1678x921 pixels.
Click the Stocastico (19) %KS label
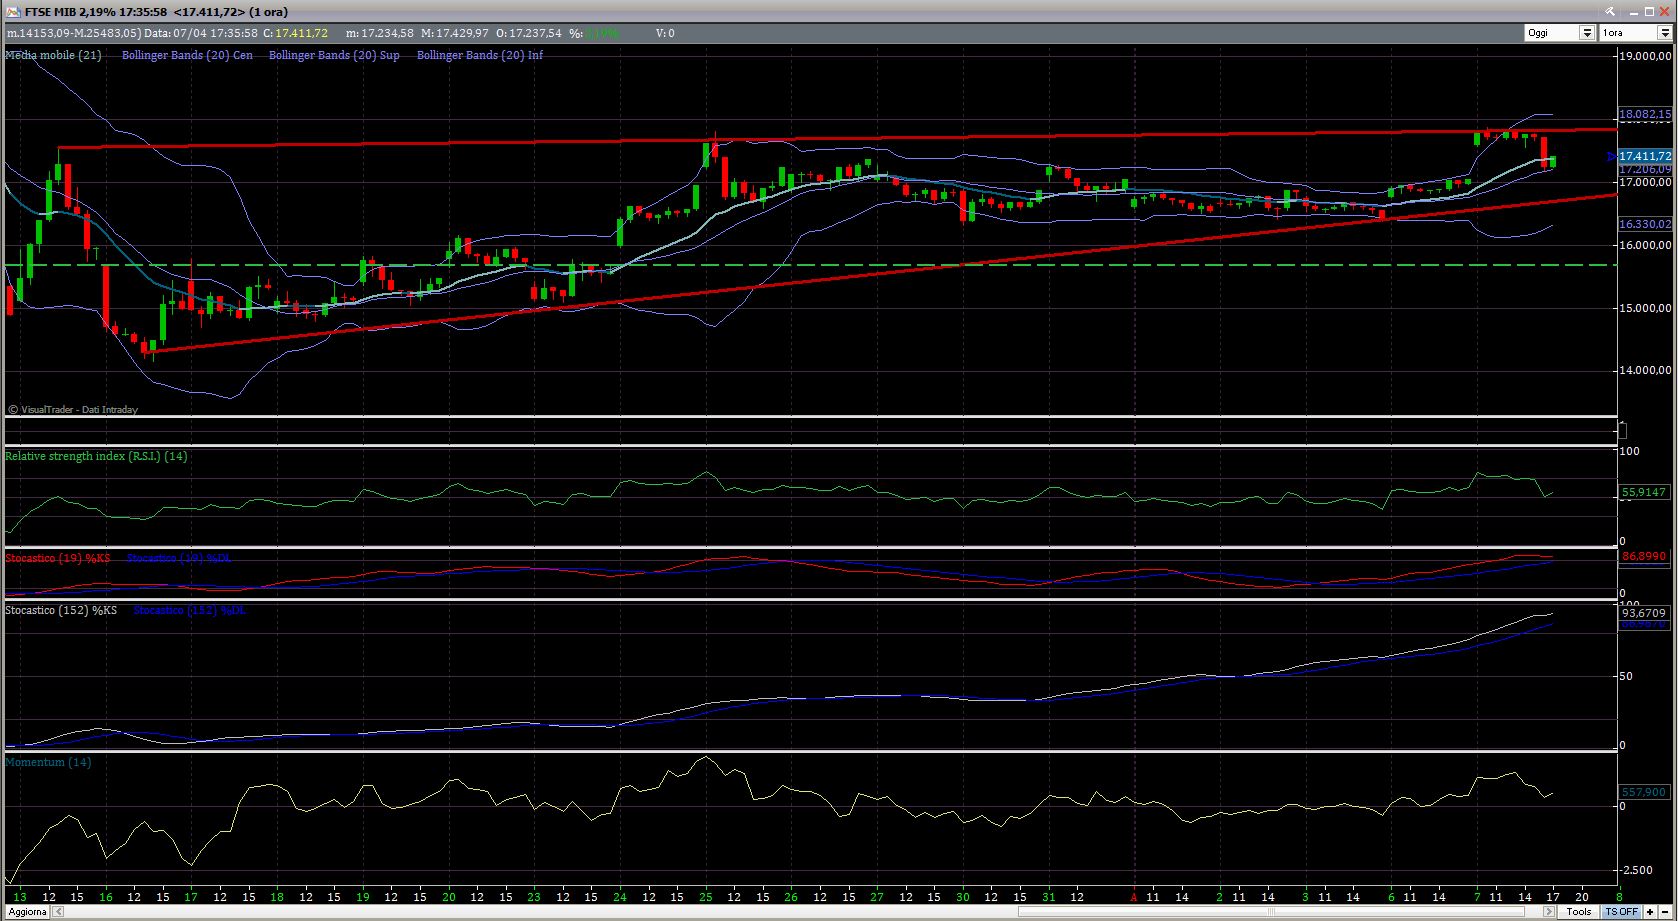tap(58, 557)
